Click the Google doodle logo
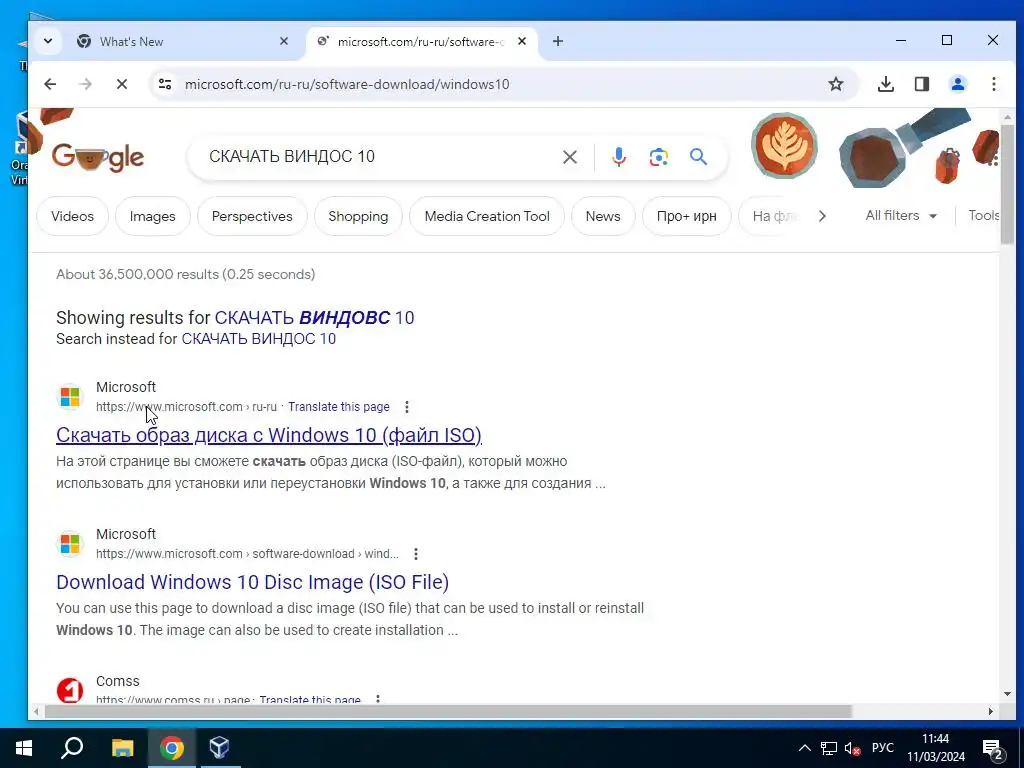Screen dimensions: 1024x768 tap(98, 157)
